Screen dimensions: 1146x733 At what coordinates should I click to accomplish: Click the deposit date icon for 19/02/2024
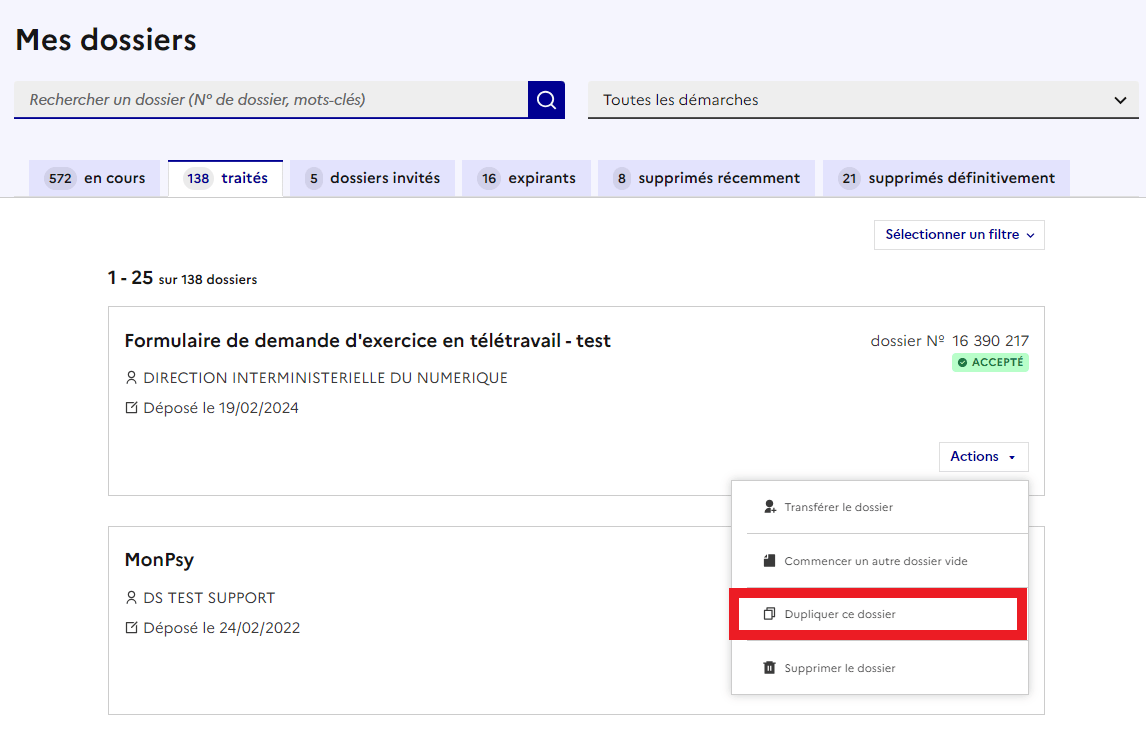[x=131, y=408]
